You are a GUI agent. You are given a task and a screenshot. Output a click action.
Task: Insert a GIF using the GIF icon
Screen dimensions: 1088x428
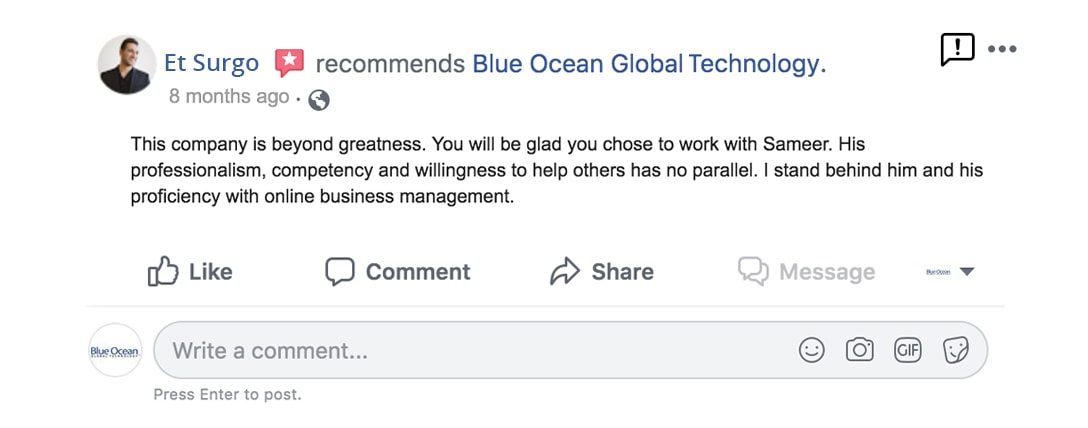(908, 350)
